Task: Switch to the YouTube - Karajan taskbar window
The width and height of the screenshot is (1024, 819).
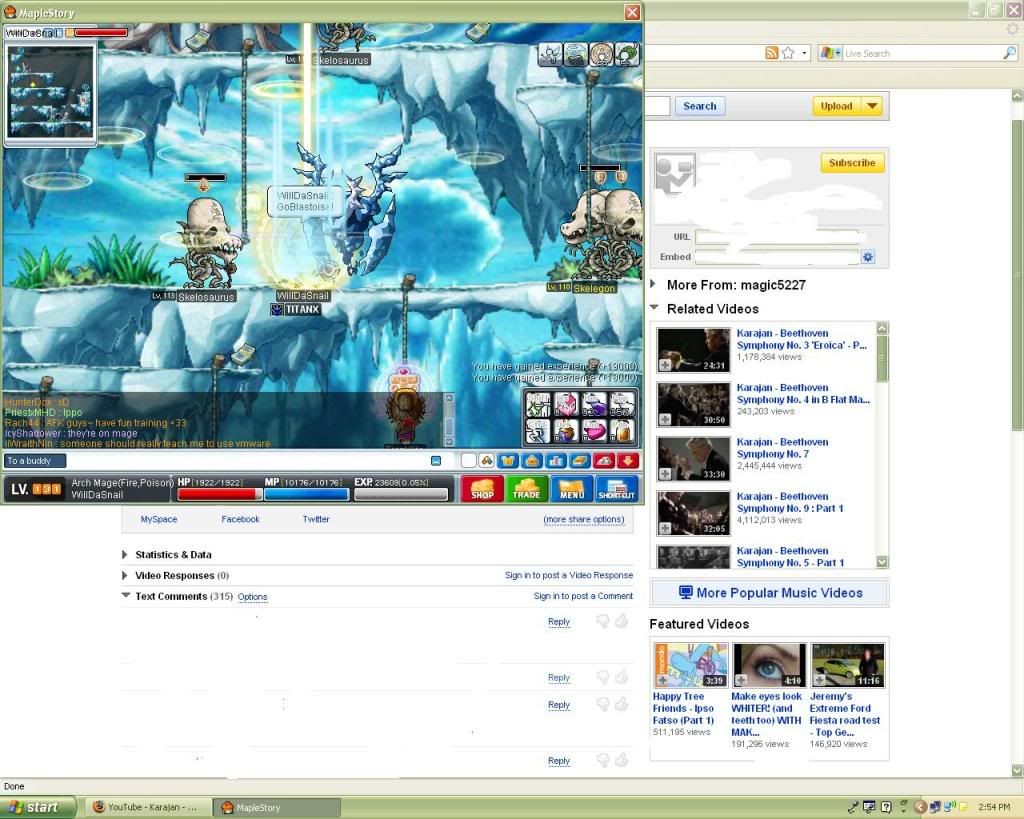Action: [x=149, y=807]
